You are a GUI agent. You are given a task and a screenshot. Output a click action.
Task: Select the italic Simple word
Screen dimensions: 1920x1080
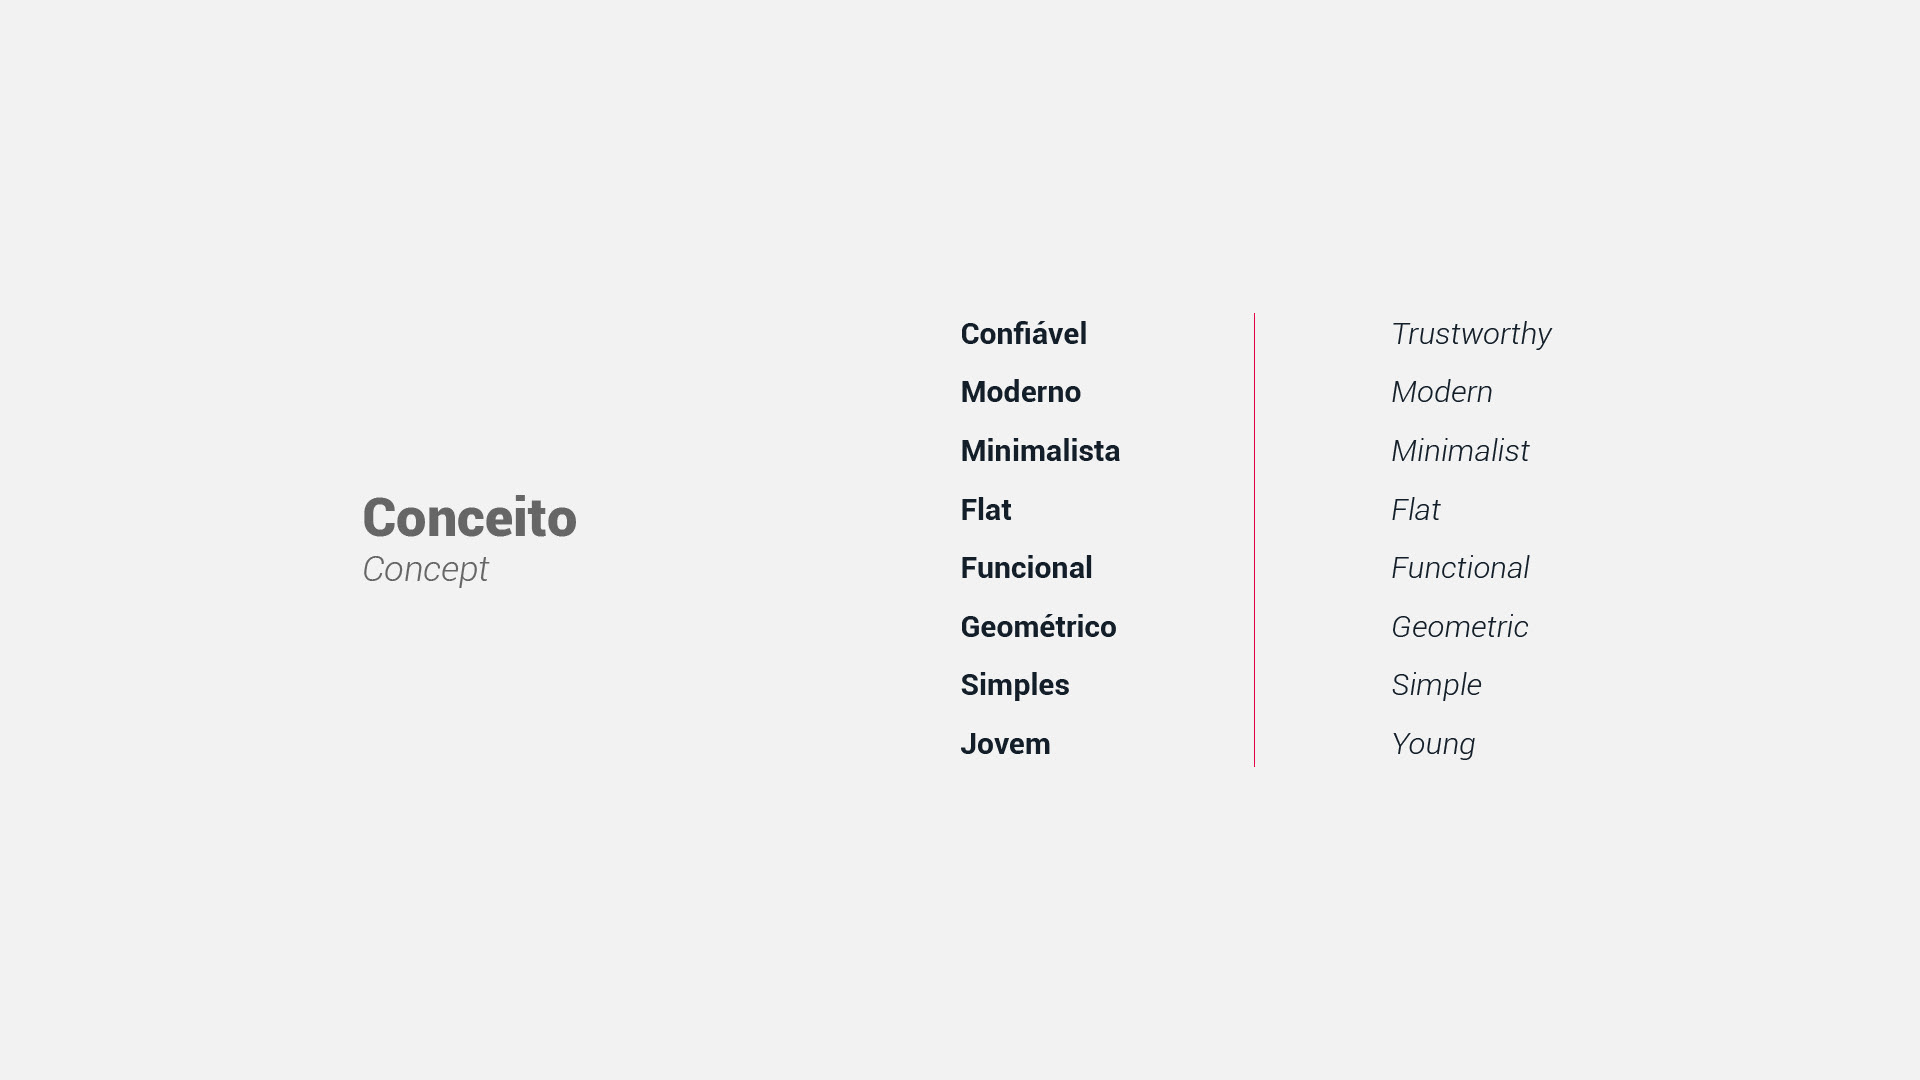(1436, 685)
